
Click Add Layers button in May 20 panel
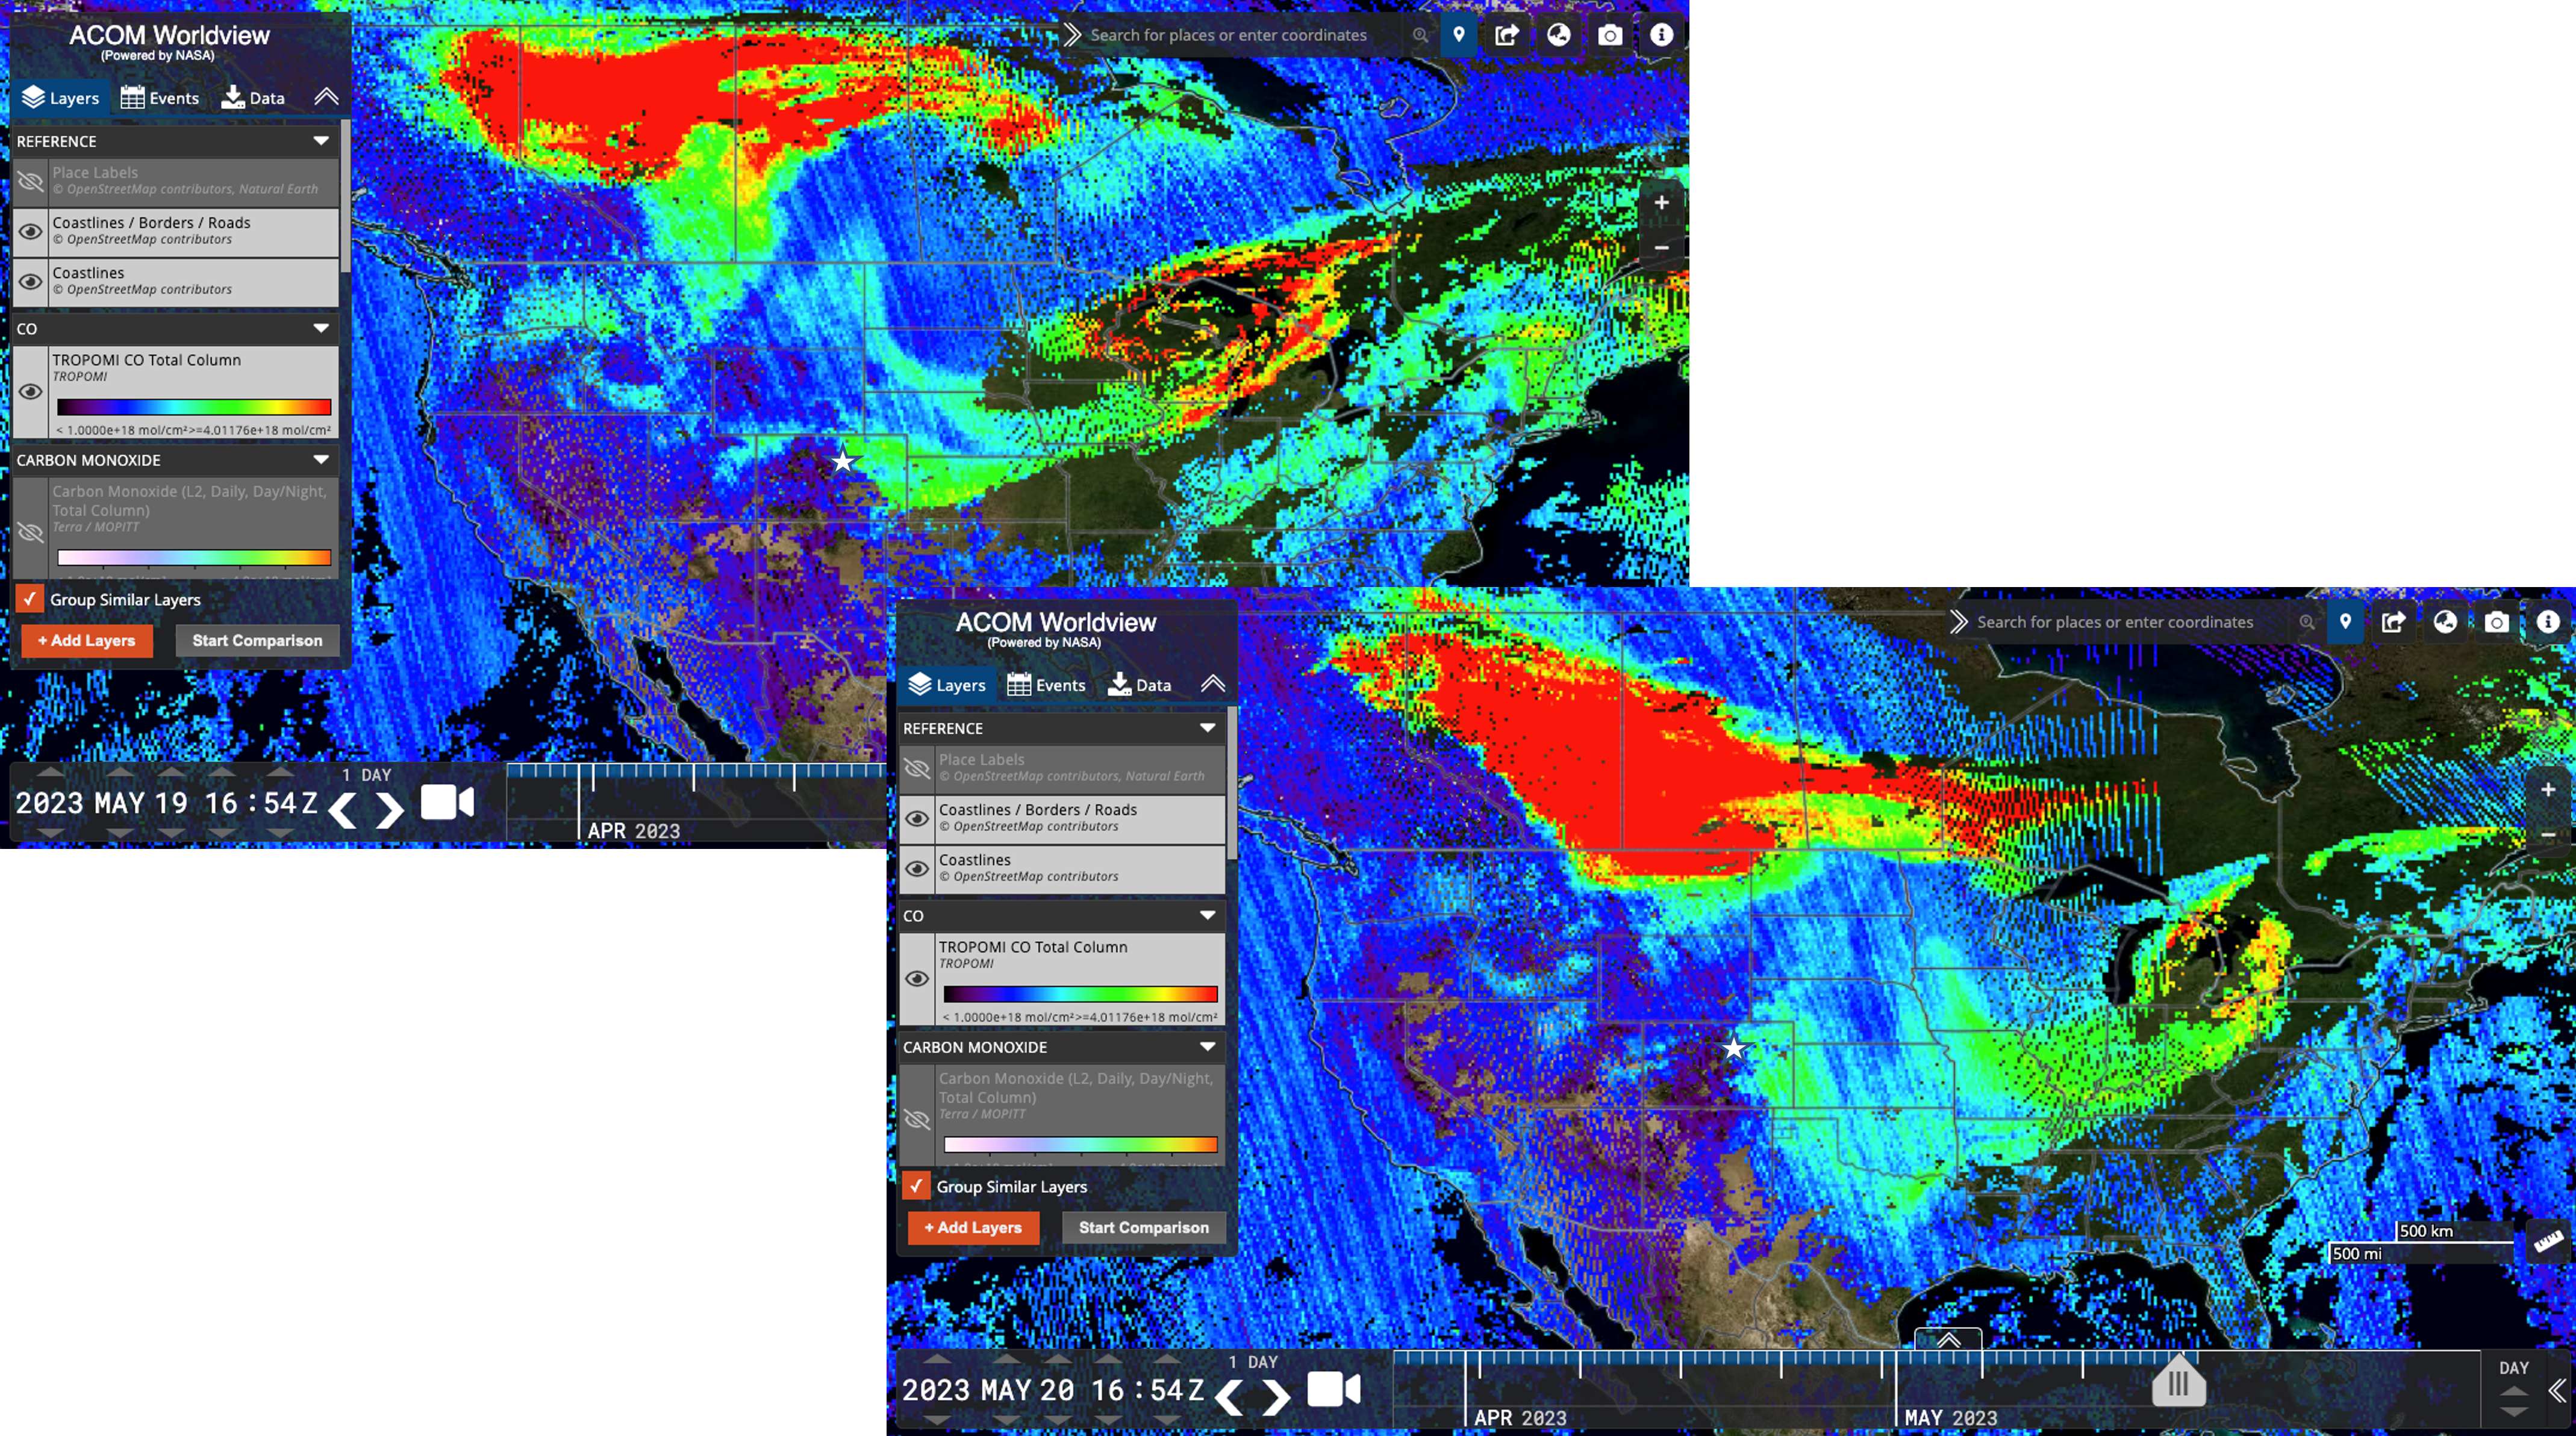pyautogui.click(x=973, y=1227)
